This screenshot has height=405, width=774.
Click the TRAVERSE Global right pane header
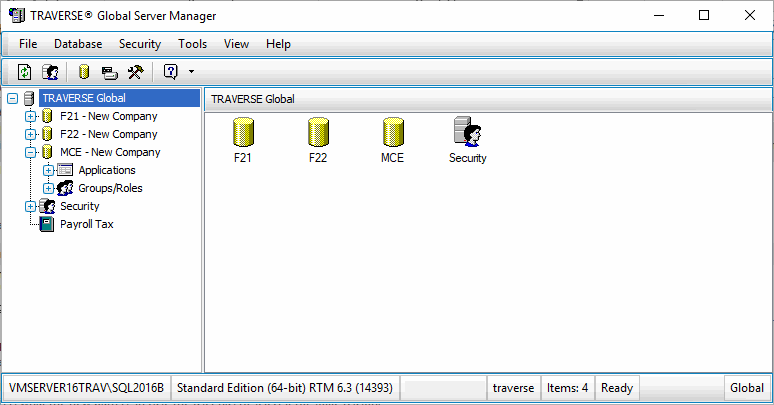pos(488,99)
